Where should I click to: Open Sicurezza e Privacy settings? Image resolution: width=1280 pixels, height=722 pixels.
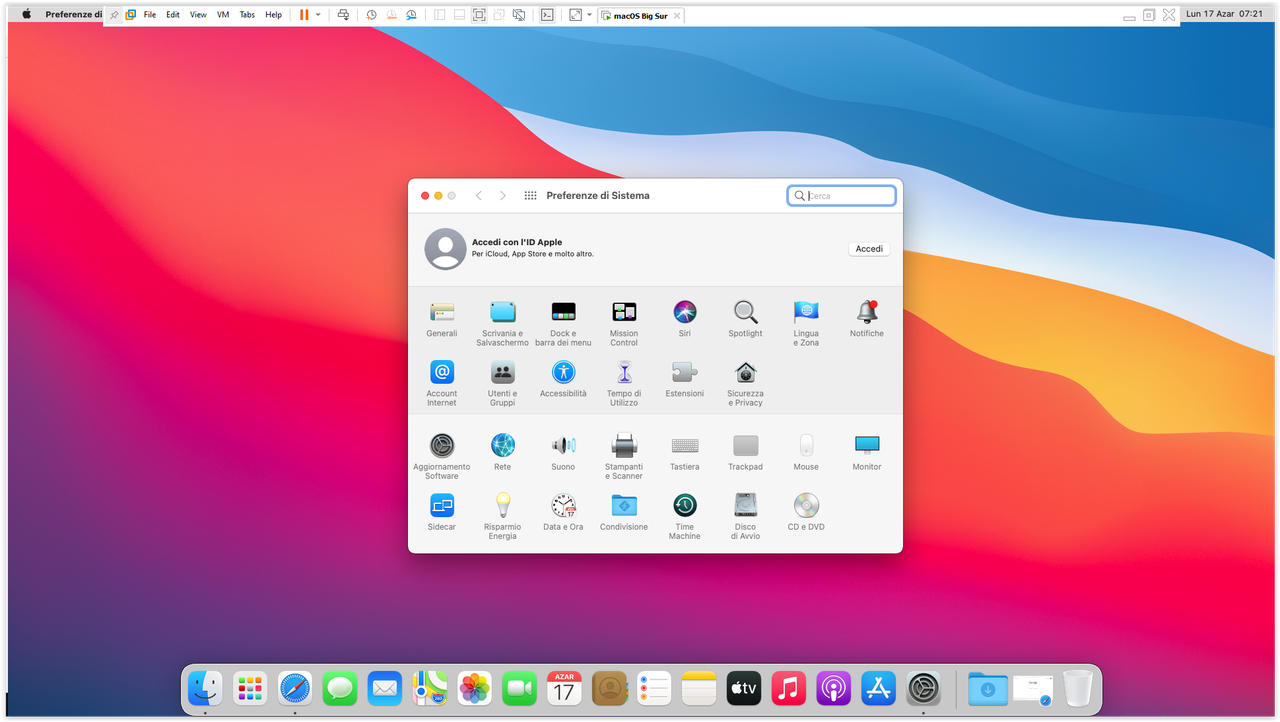tap(745, 383)
